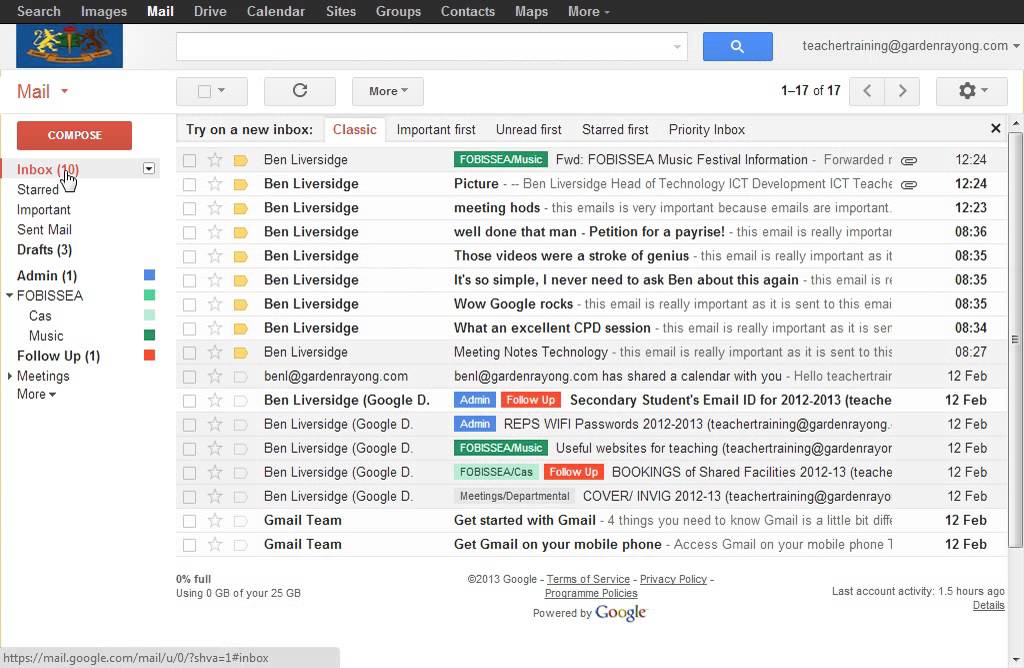This screenshot has height=668, width=1024.
Task: Open the Inbox label options arrow
Action: tap(149, 169)
